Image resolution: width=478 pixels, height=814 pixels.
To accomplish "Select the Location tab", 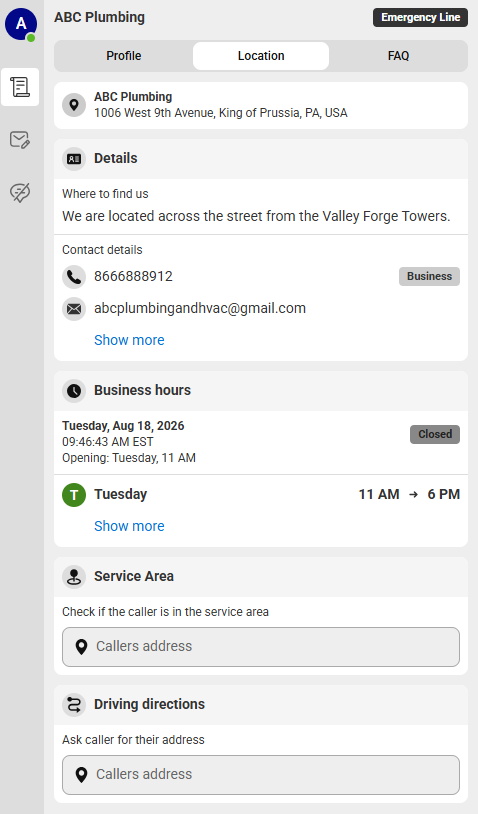I will (261, 56).
